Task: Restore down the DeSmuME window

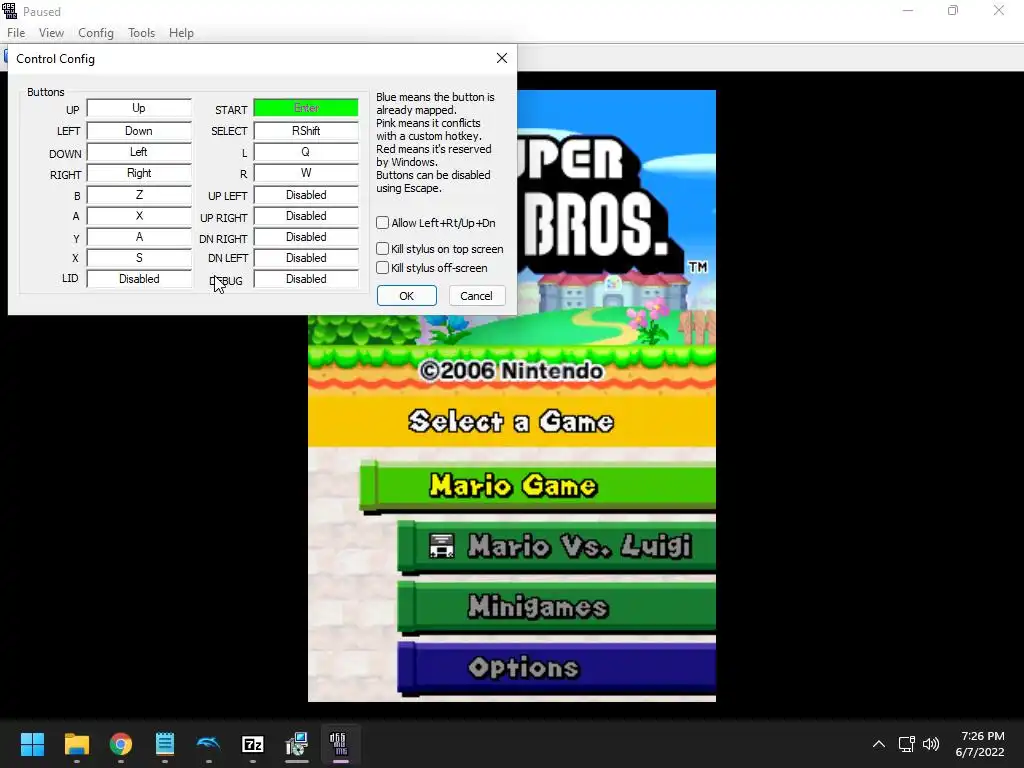Action: tap(953, 10)
